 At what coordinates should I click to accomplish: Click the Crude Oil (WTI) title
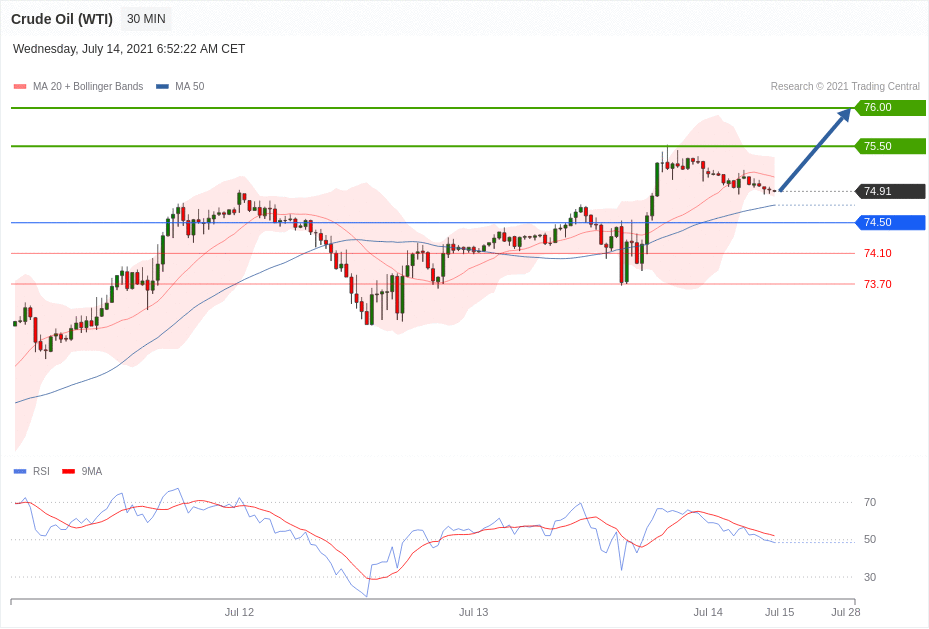pos(62,19)
